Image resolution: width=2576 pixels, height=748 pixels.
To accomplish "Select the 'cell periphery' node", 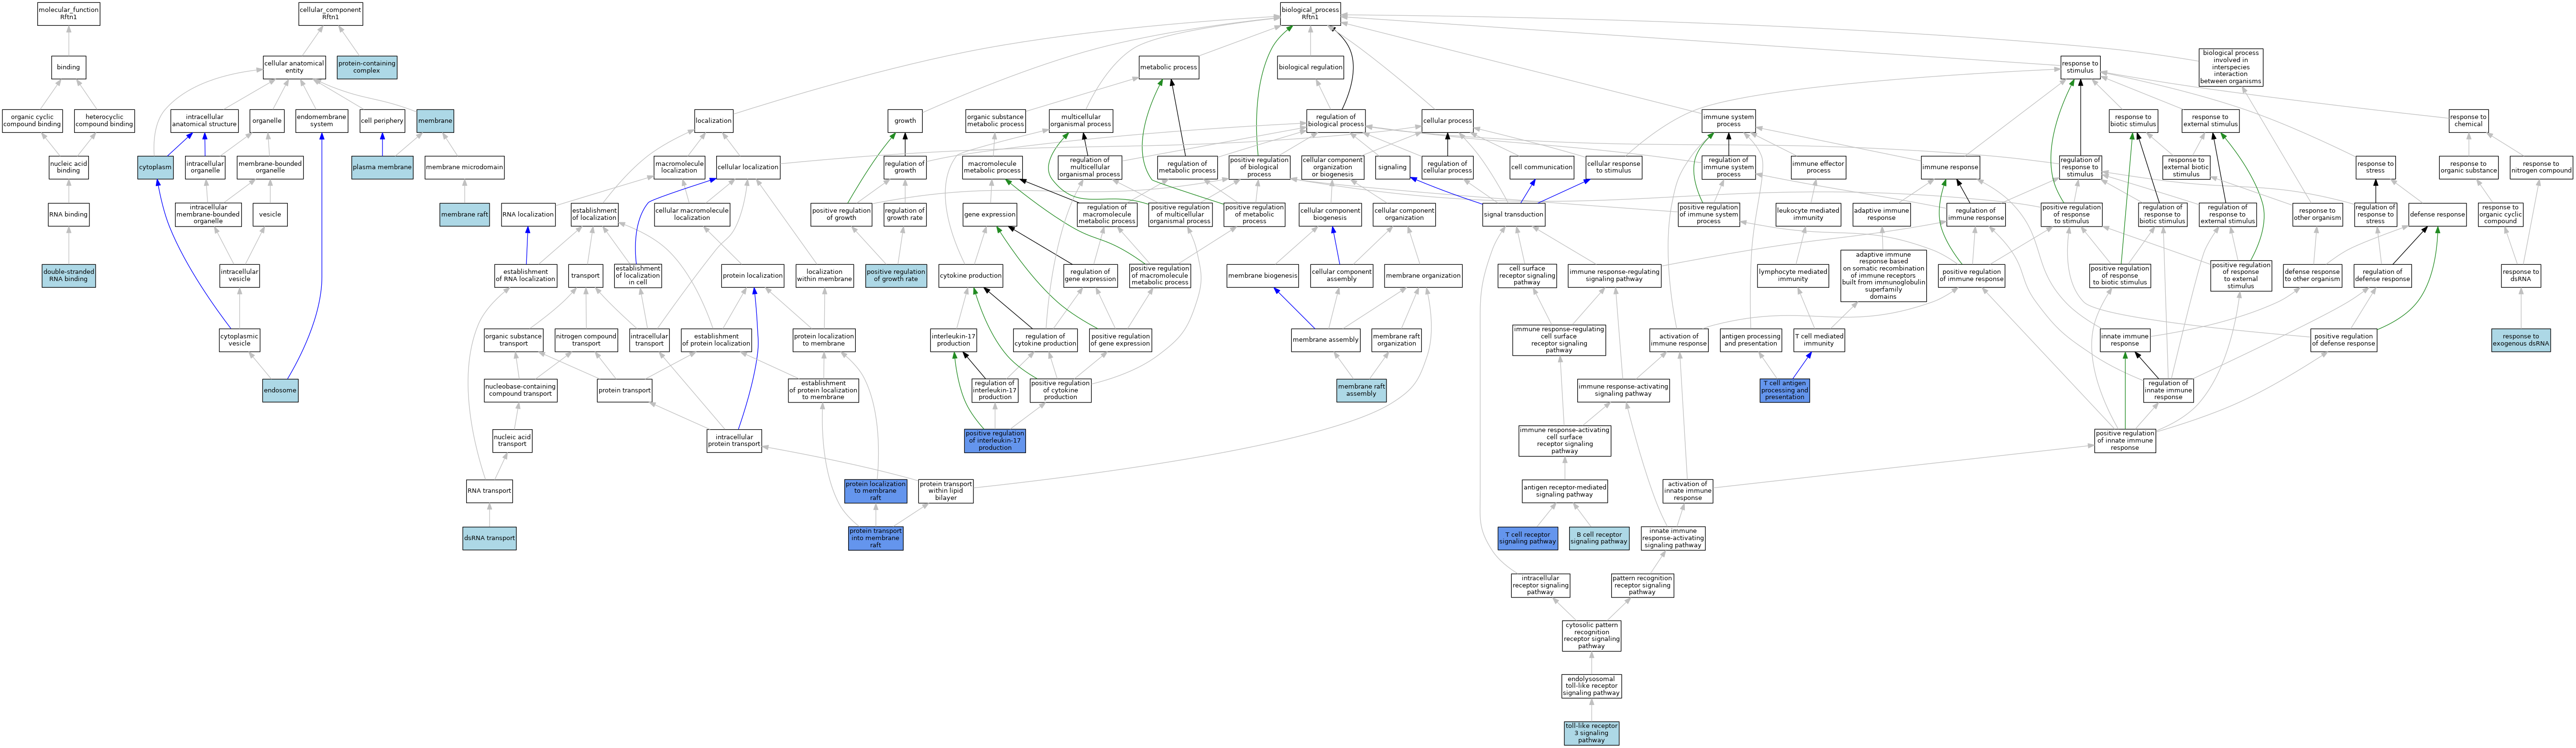I will [x=382, y=121].
